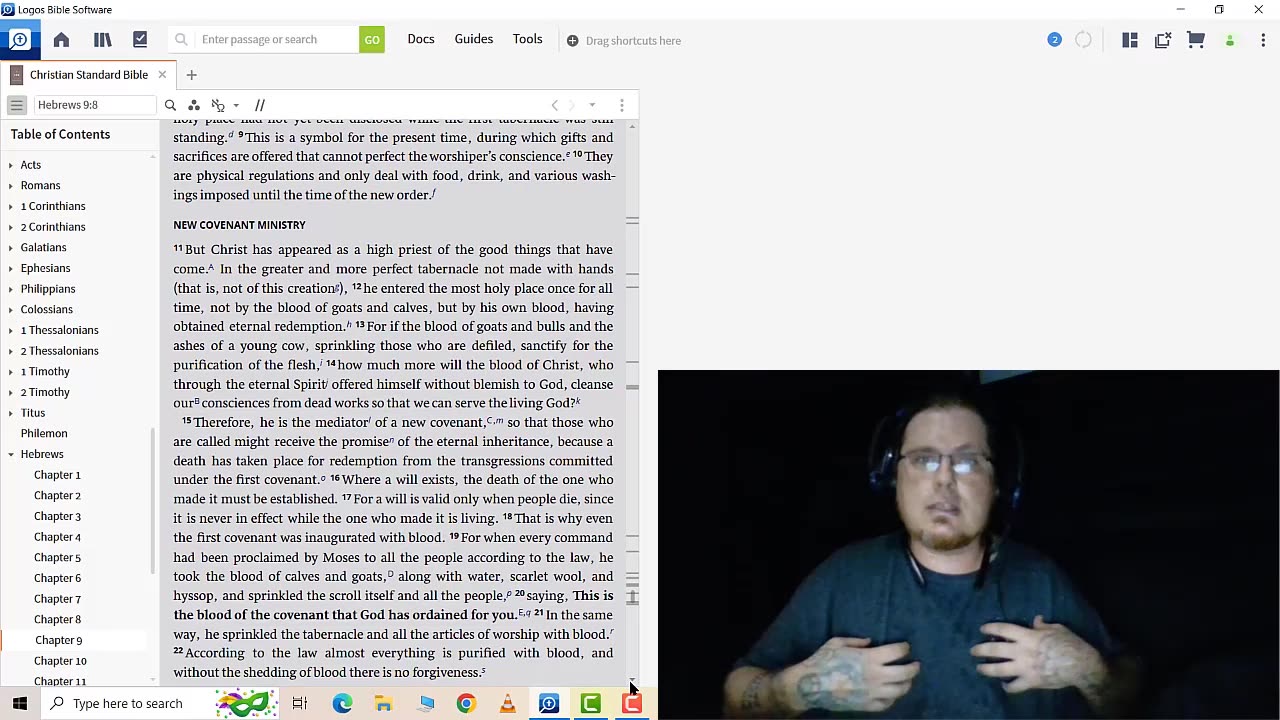The image size is (1280, 720).
Task: Toggle the table of contents hamburger icon
Action: (16, 105)
